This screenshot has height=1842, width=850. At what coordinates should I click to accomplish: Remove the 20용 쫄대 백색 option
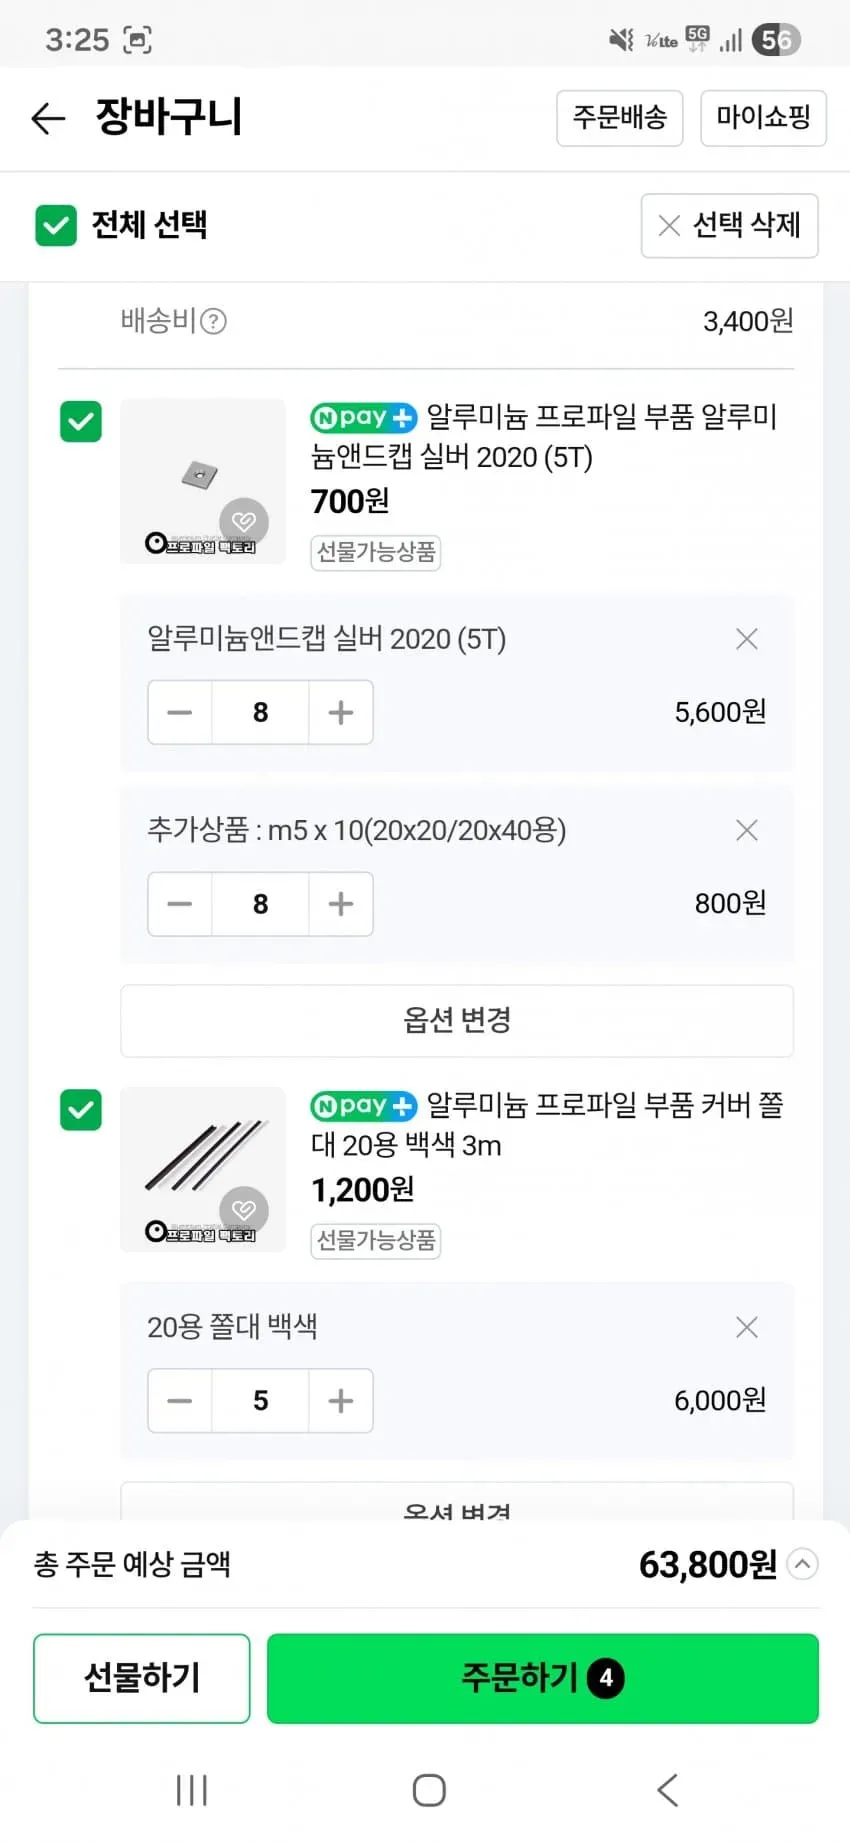[746, 1327]
